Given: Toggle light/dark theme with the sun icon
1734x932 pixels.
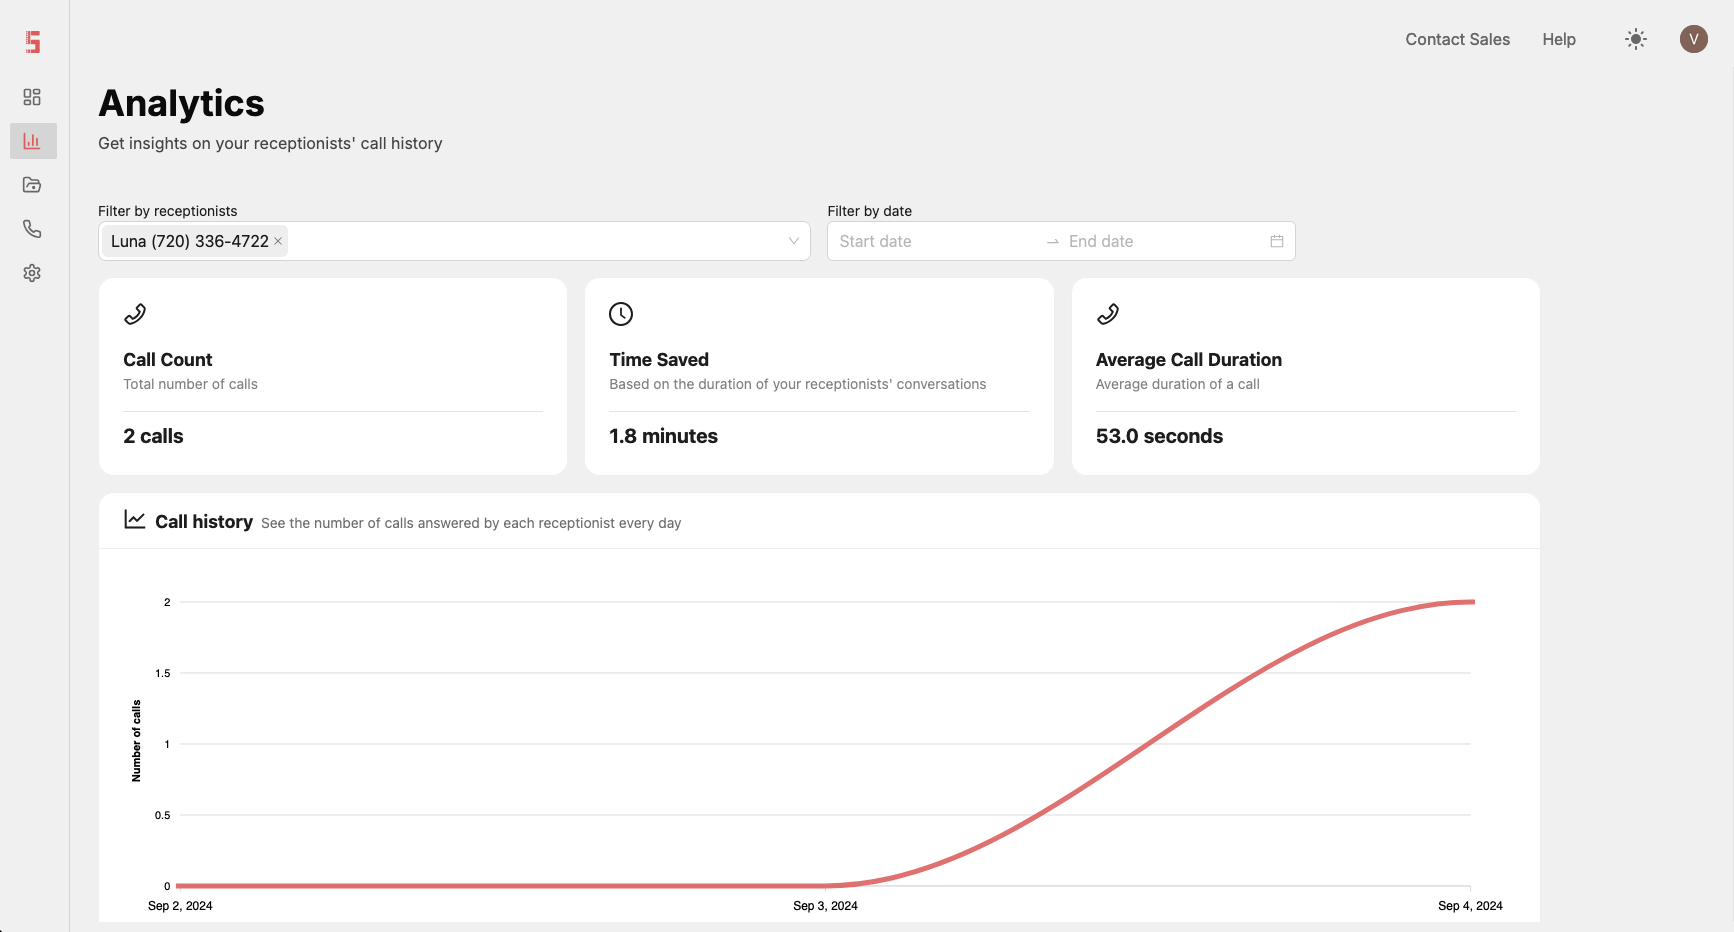Looking at the screenshot, I should coord(1635,39).
